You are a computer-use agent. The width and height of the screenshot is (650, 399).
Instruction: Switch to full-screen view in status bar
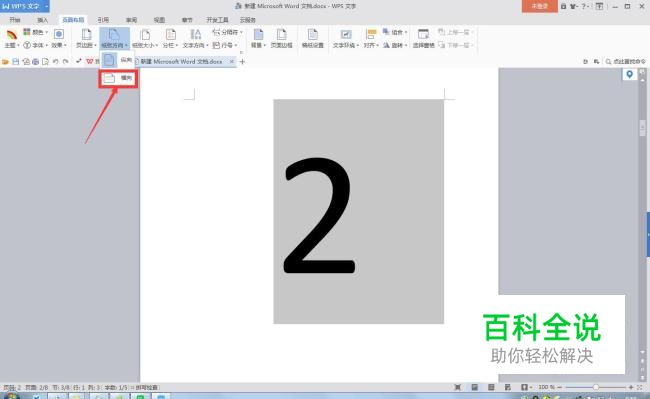click(x=458, y=387)
